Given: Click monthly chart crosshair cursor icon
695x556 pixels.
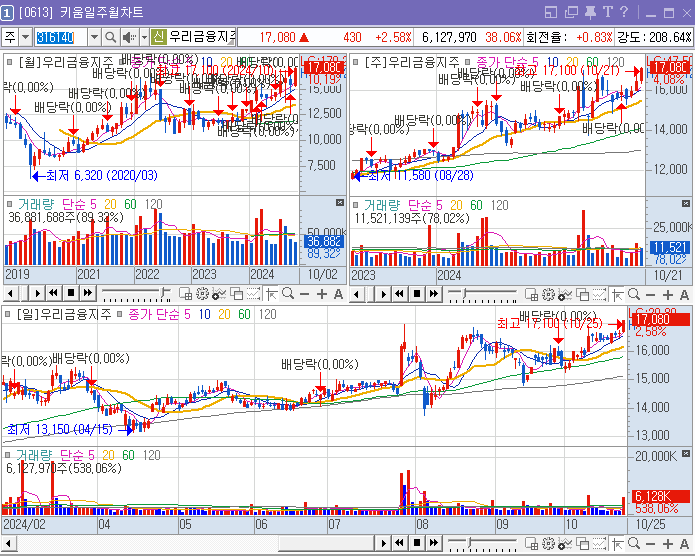Looking at the screenshot, I should tap(271, 294).
